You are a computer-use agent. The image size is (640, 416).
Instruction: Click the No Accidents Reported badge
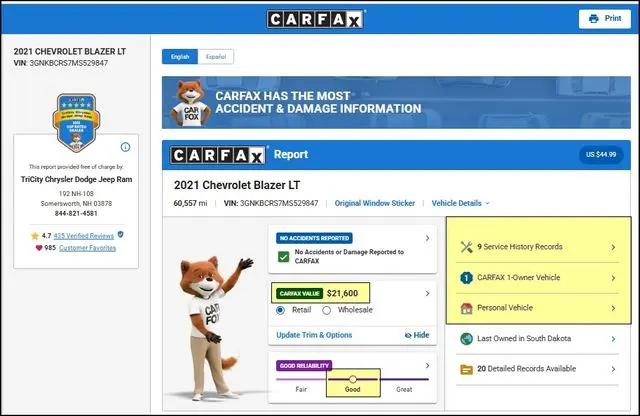click(x=314, y=238)
